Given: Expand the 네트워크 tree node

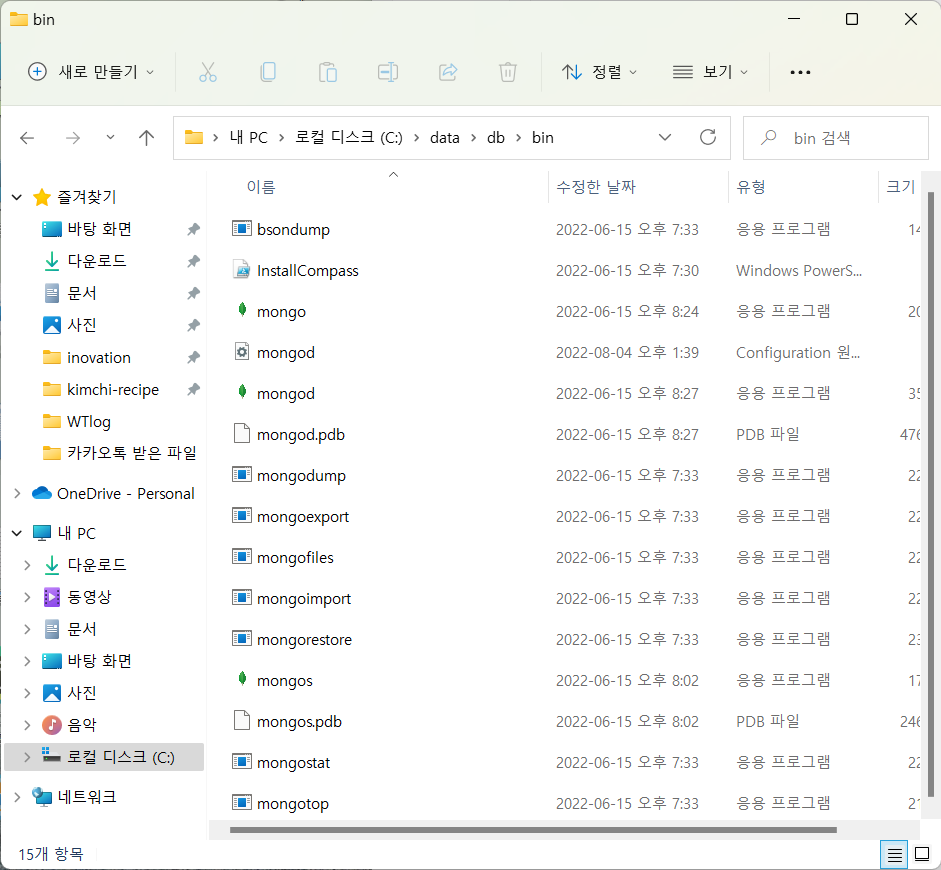Looking at the screenshot, I should click(17, 797).
